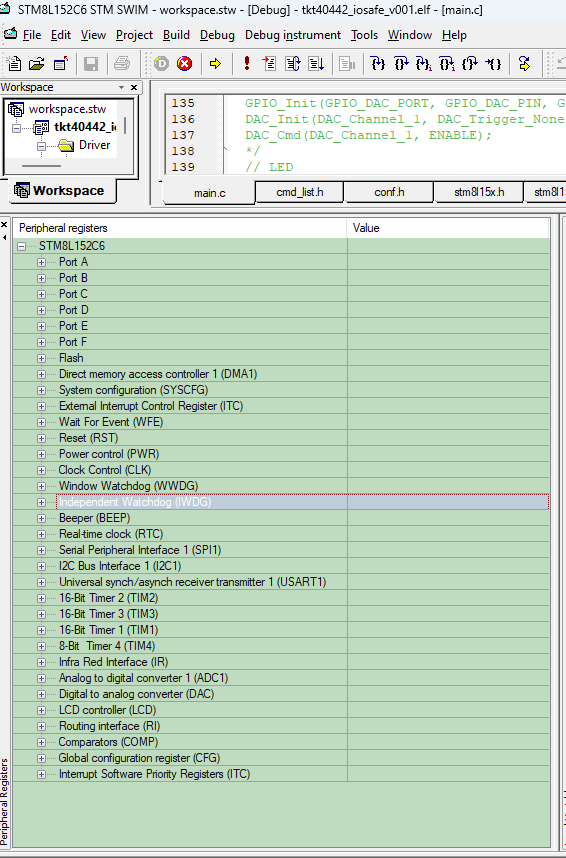
Task: Click the Value column header
Action: pyautogui.click(x=448, y=228)
